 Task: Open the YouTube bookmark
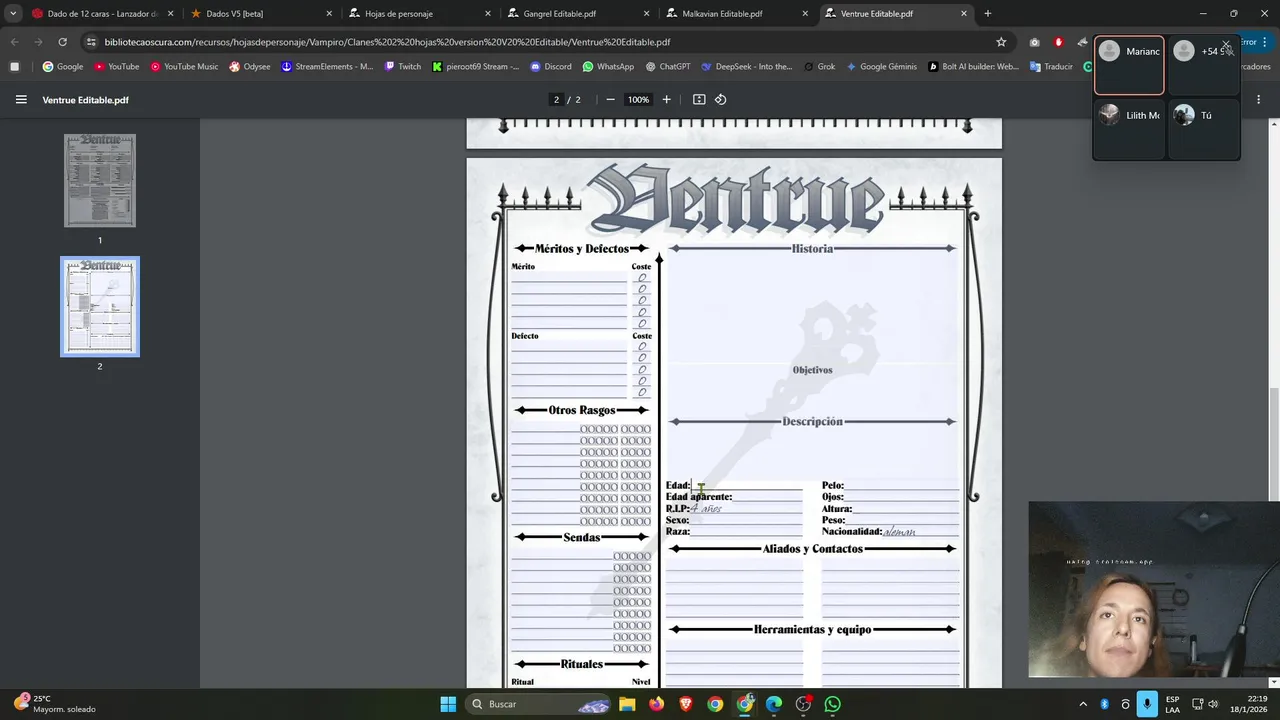(x=117, y=67)
